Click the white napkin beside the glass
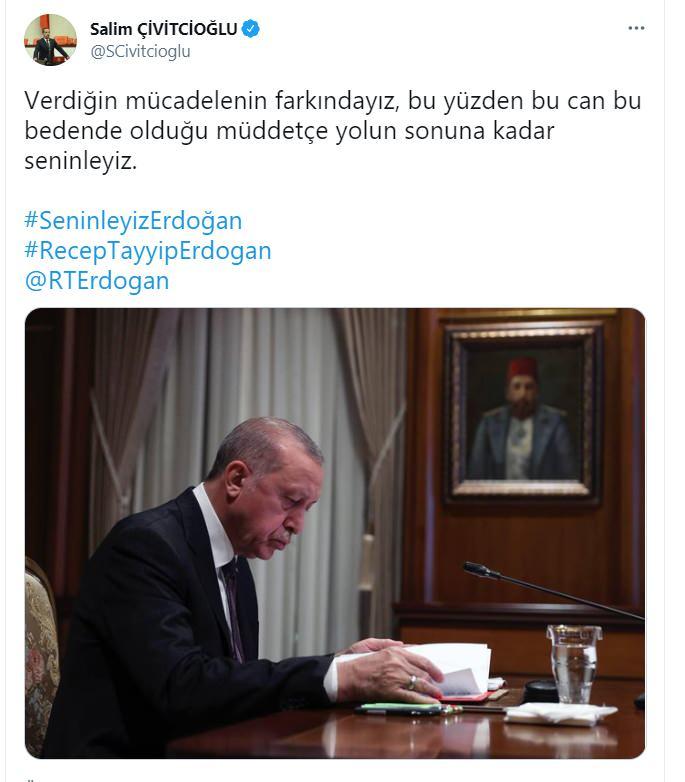Viewport: 685px width, 782px height. click(559, 713)
